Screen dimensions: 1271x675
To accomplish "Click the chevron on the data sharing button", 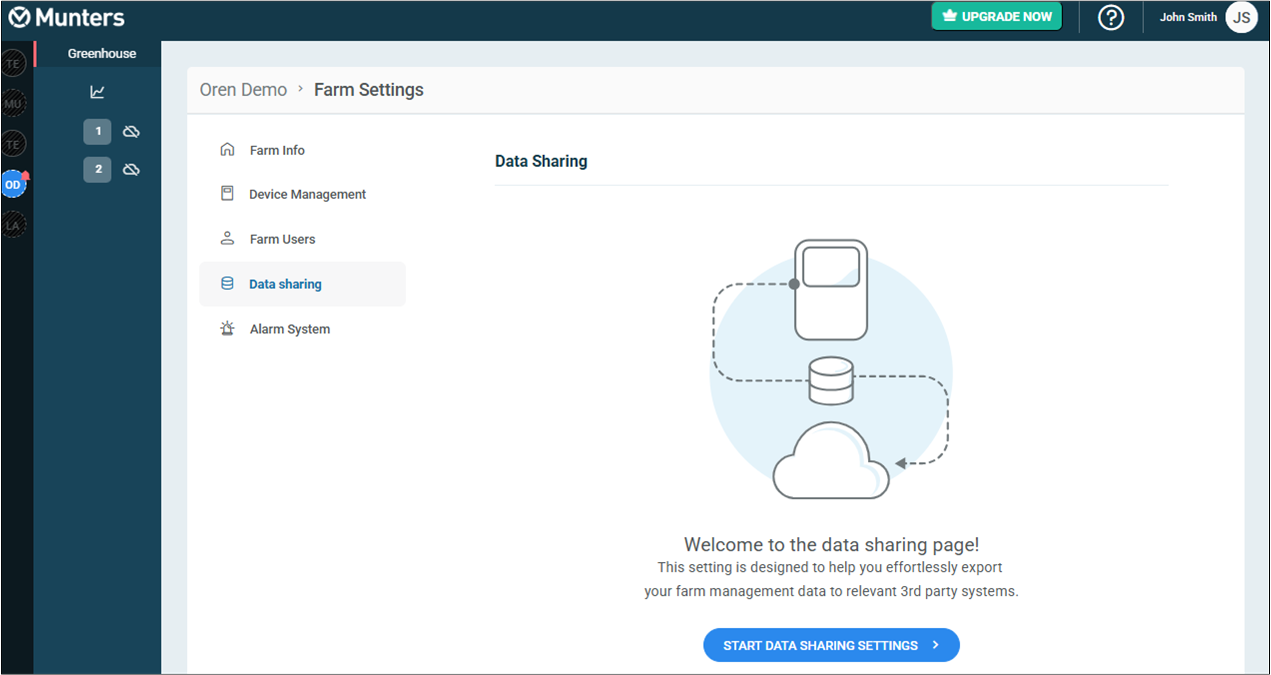I will (938, 645).
